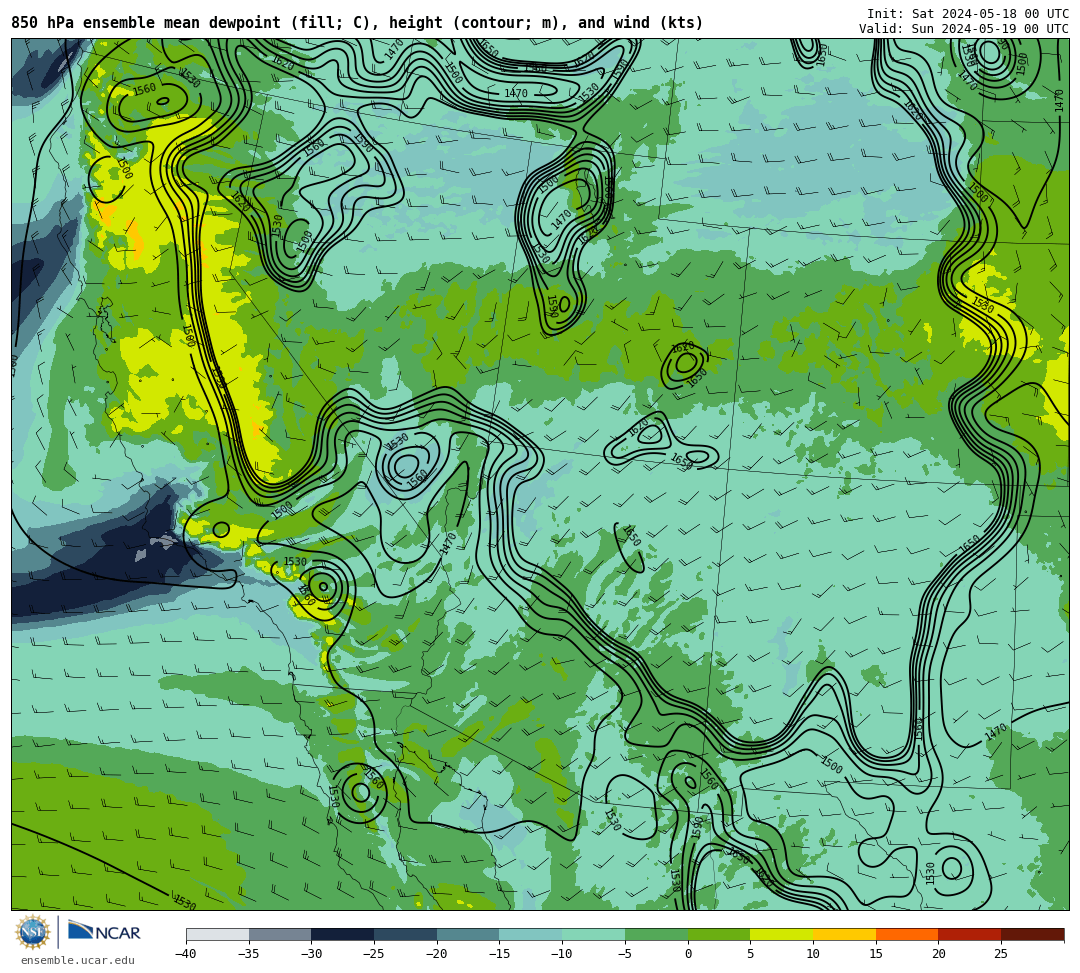Image resolution: width=1080 pixels, height=973 pixels.
Task: Click the colorbar tick label 25
Action: pyautogui.click(x=1001, y=954)
